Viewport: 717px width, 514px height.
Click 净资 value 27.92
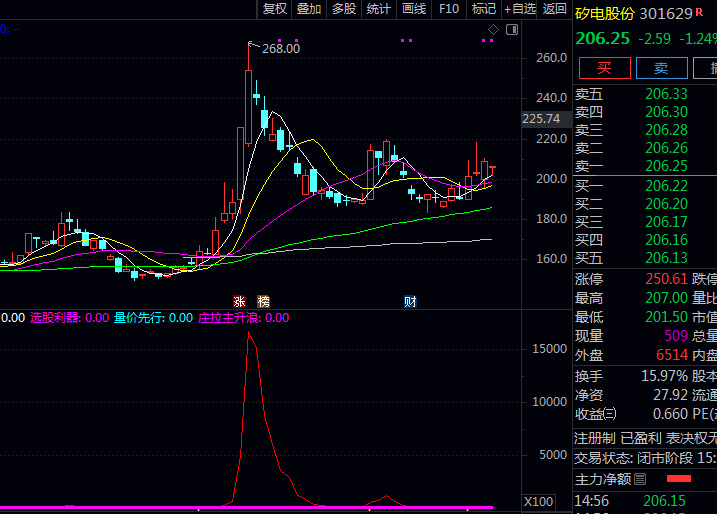[x=670, y=395]
